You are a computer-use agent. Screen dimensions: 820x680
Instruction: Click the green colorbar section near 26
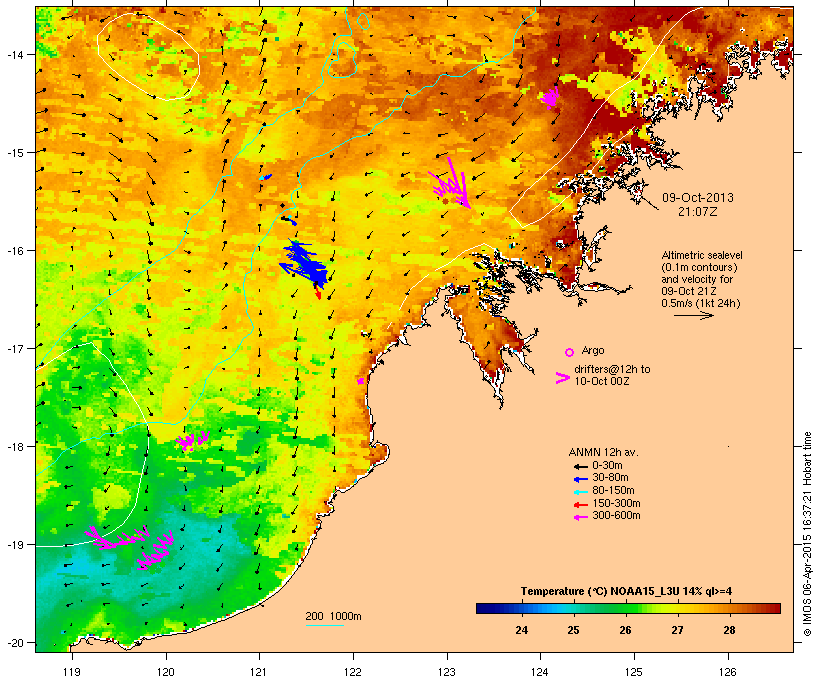(x=625, y=608)
